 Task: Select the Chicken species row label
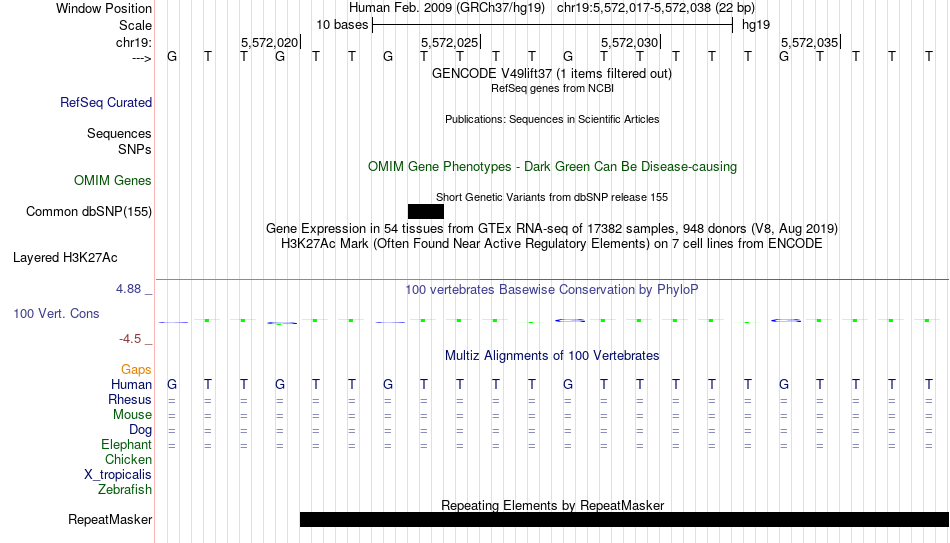[x=128, y=459]
